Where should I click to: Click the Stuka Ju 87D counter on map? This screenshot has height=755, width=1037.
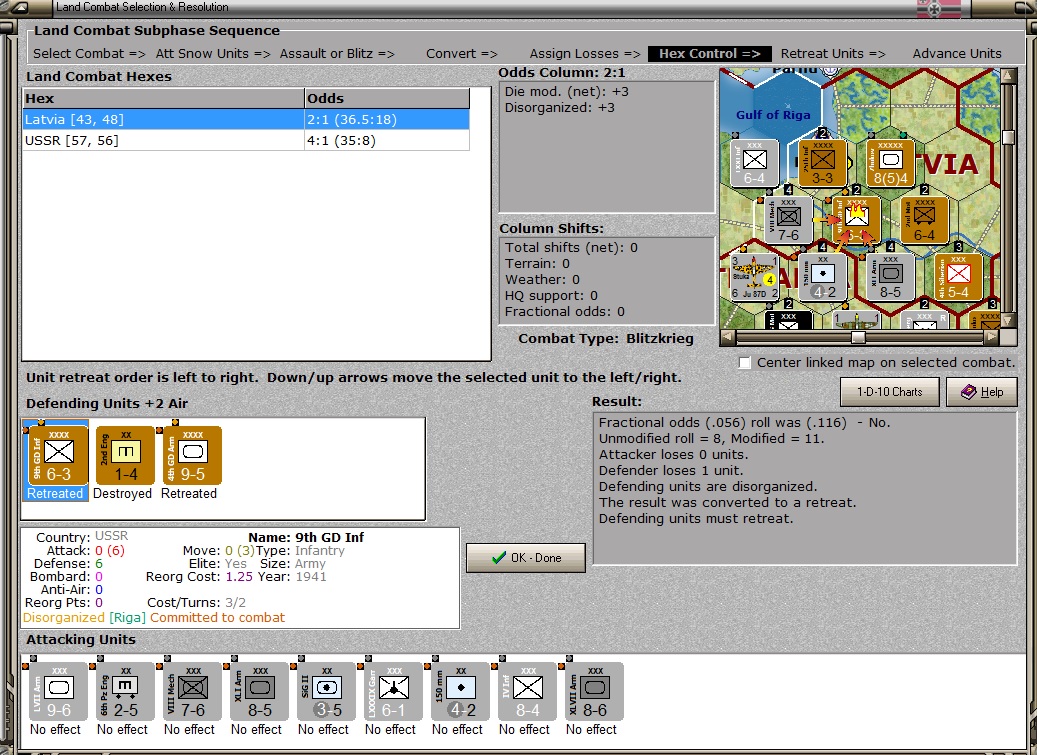[754, 278]
